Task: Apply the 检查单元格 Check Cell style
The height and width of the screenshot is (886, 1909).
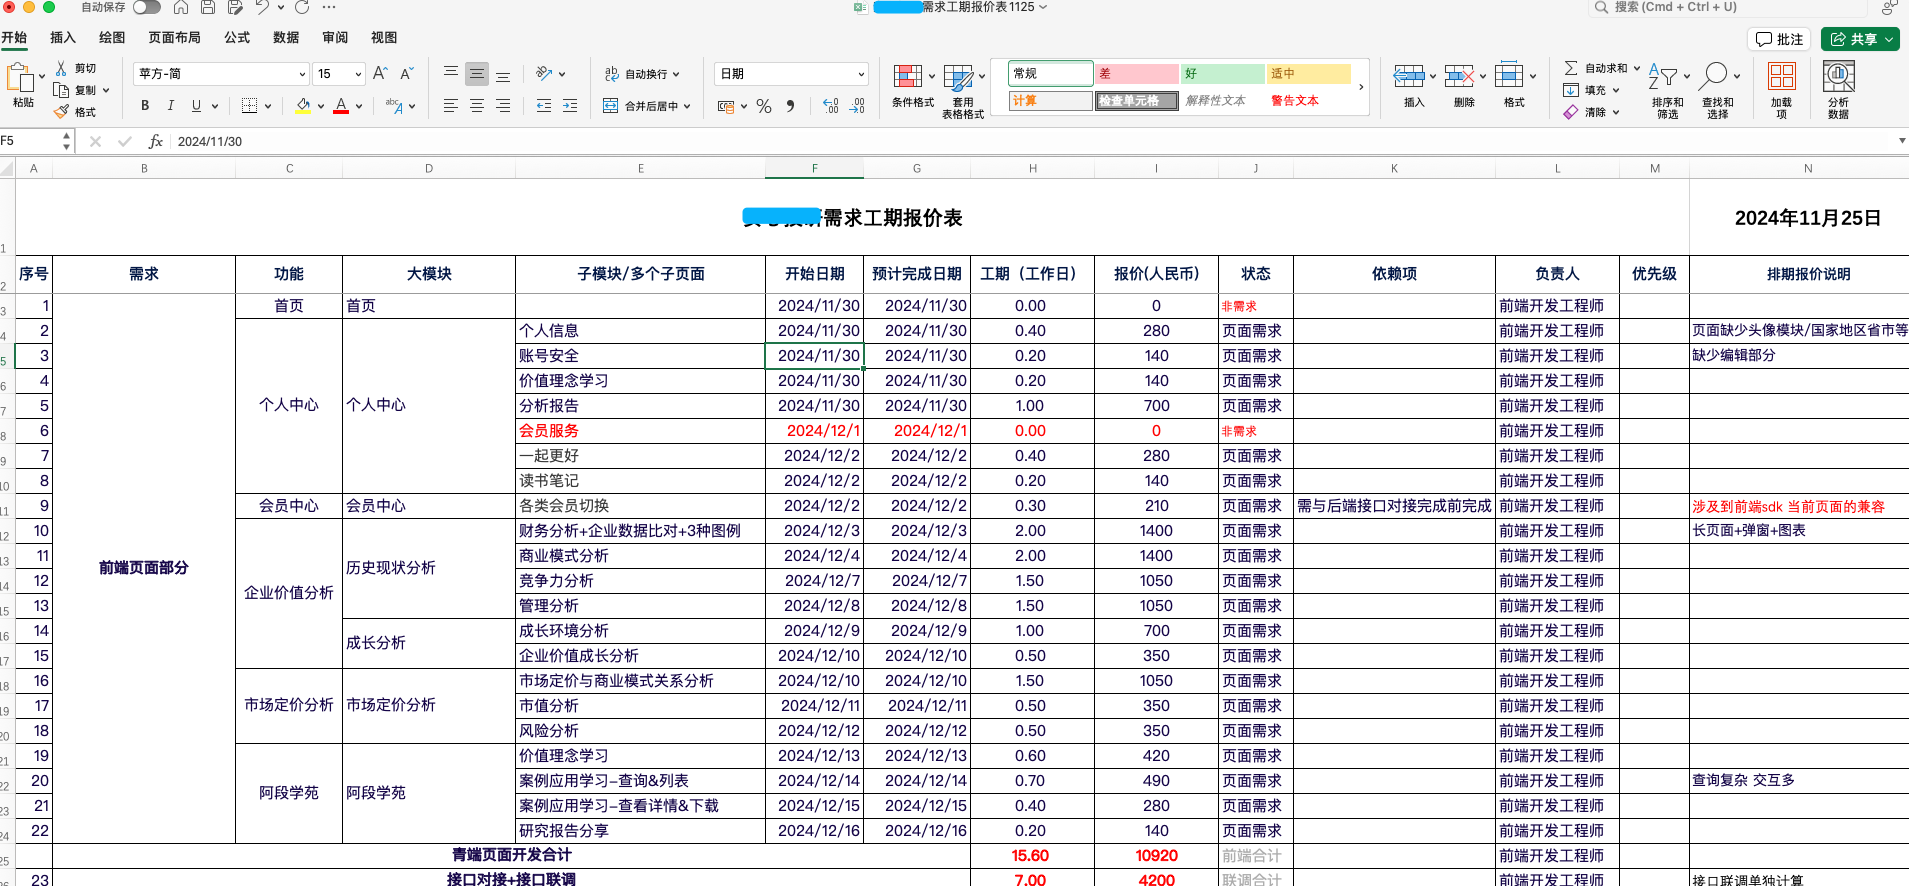Action: click(x=1136, y=101)
